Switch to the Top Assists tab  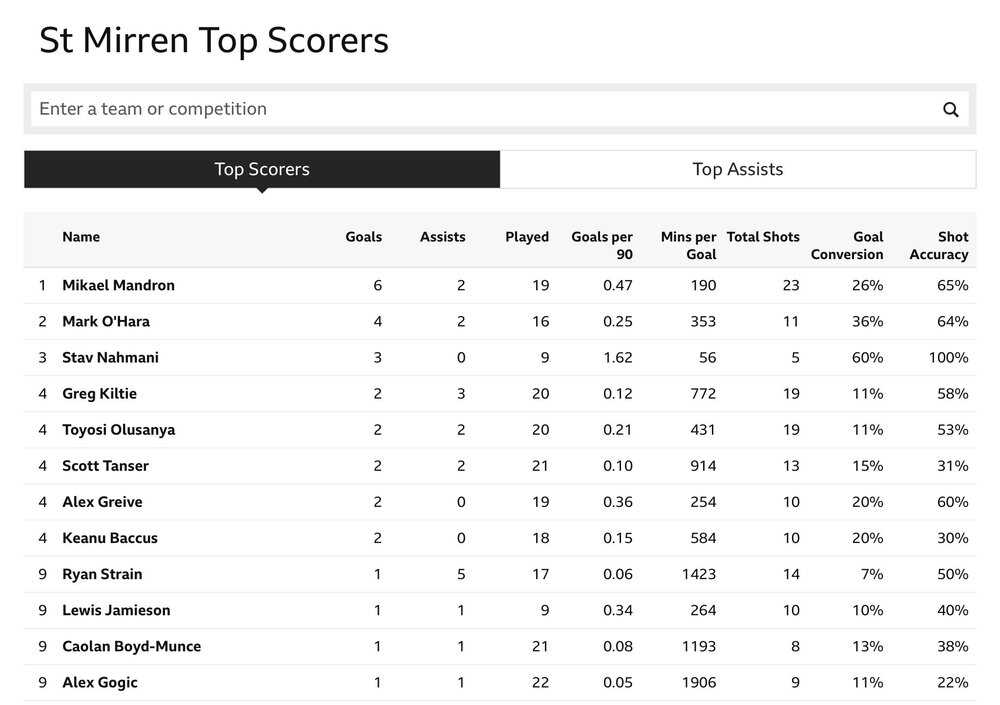tap(738, 169)
